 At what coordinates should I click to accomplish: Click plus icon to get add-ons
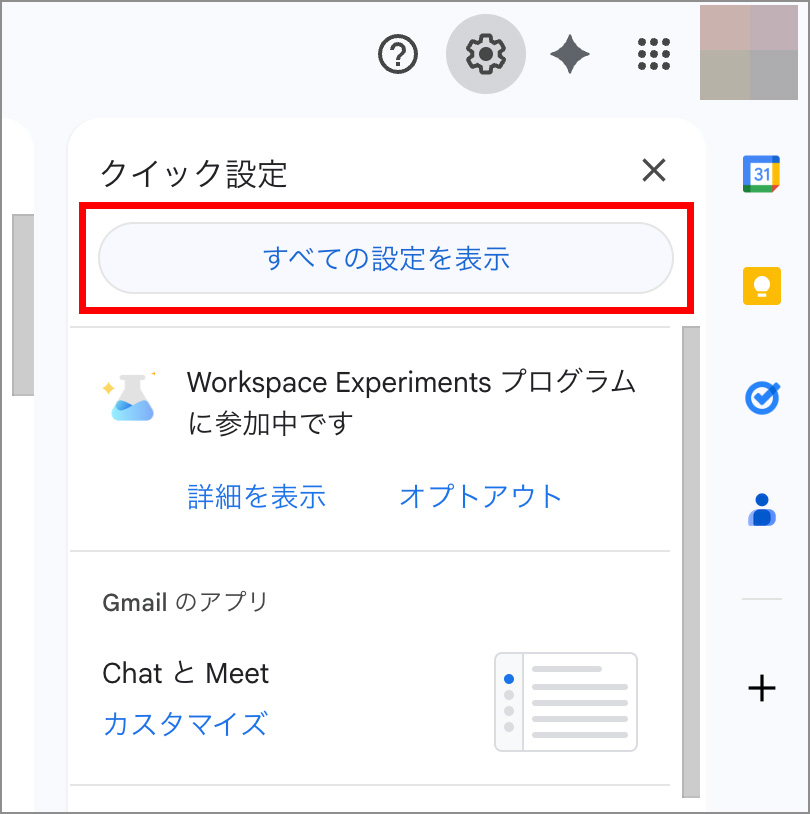[x=762, y=688]
